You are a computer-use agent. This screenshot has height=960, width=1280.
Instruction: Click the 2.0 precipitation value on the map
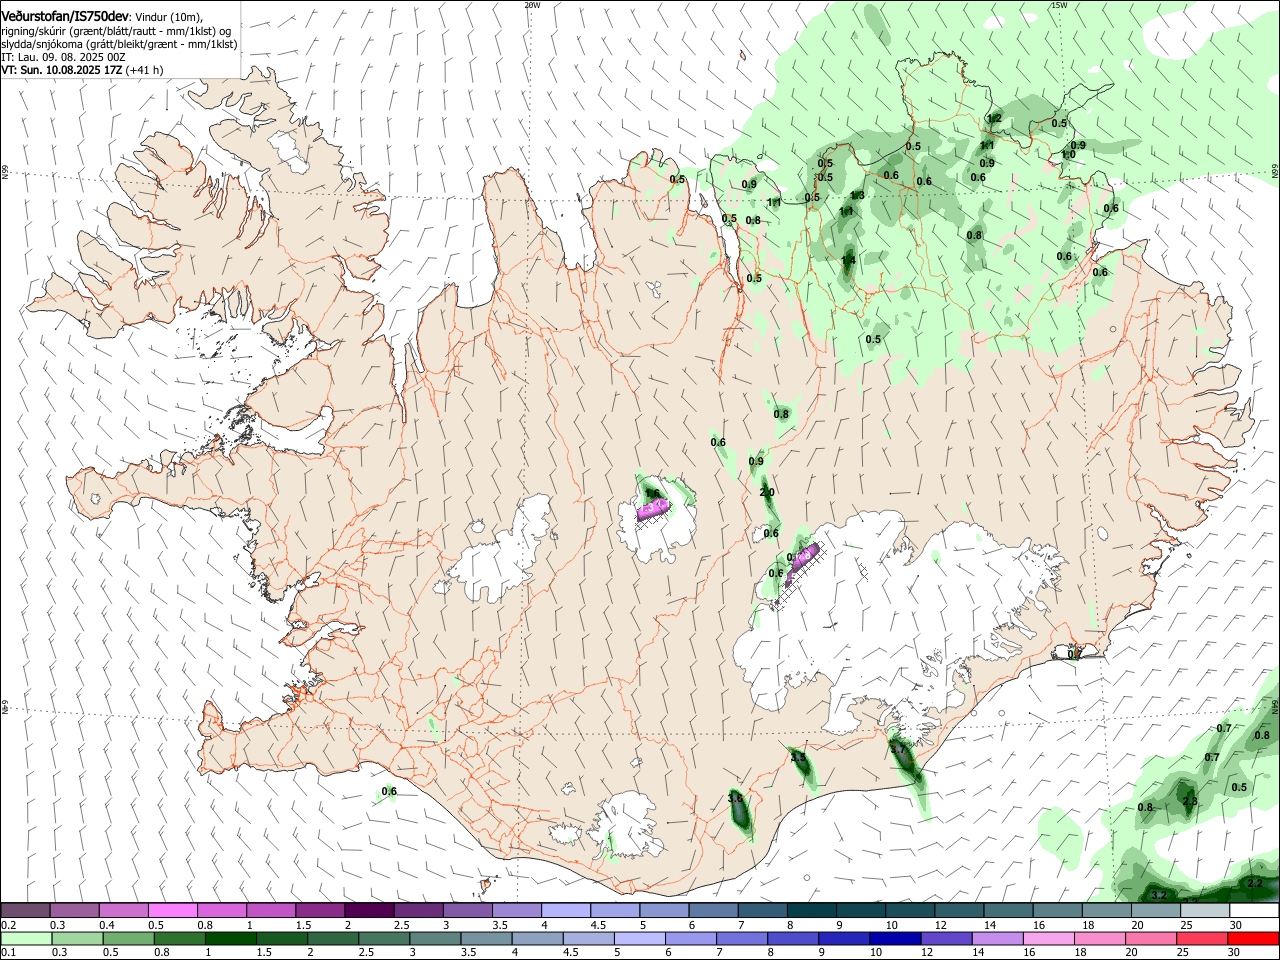click(767, 493)
